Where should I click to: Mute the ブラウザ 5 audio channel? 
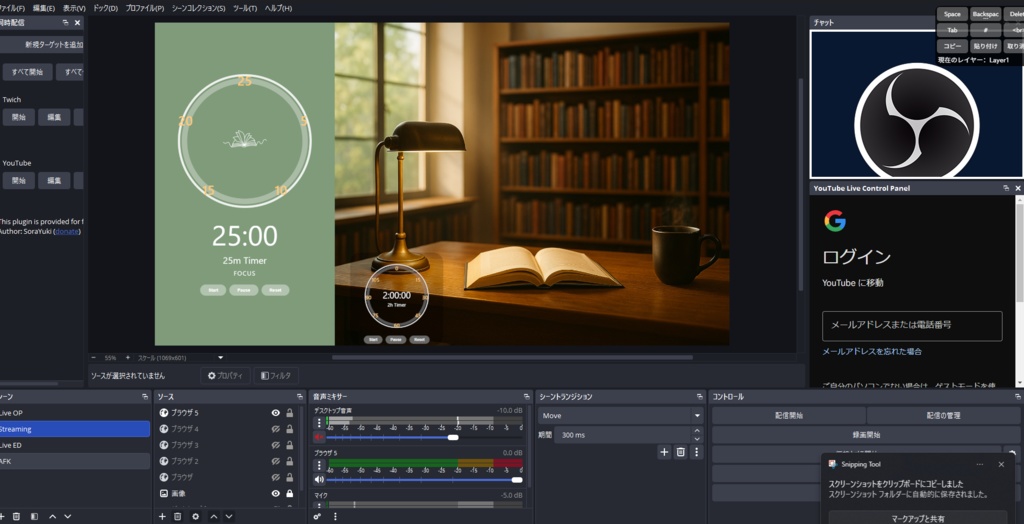pyautogui.click(x=319, y=480)
